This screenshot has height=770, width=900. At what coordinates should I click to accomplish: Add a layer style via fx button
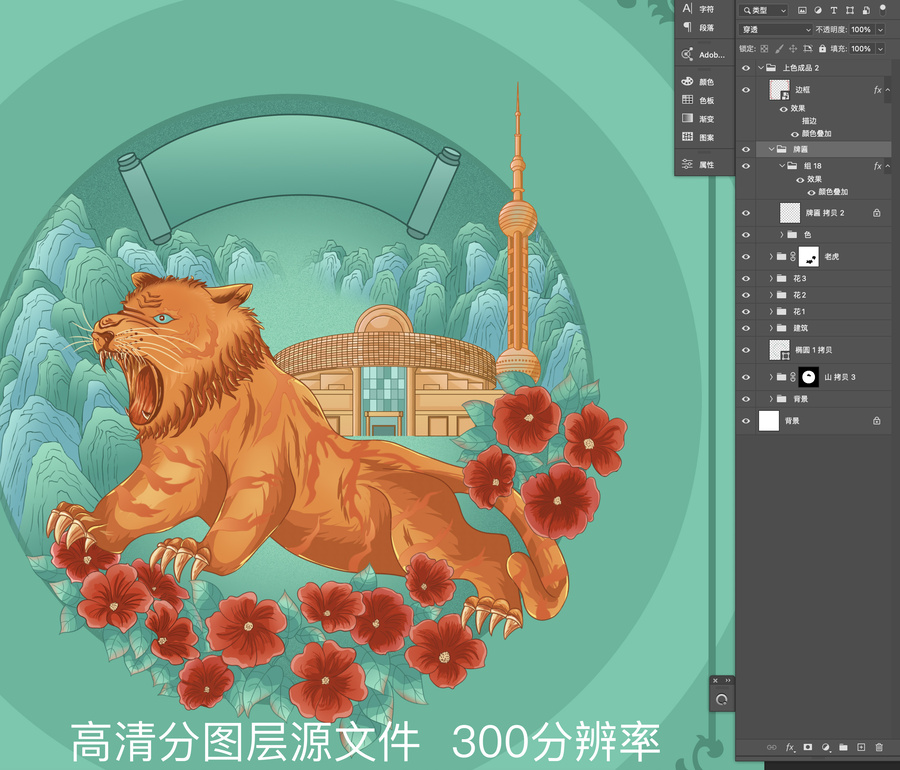click(x=790, y=747)
